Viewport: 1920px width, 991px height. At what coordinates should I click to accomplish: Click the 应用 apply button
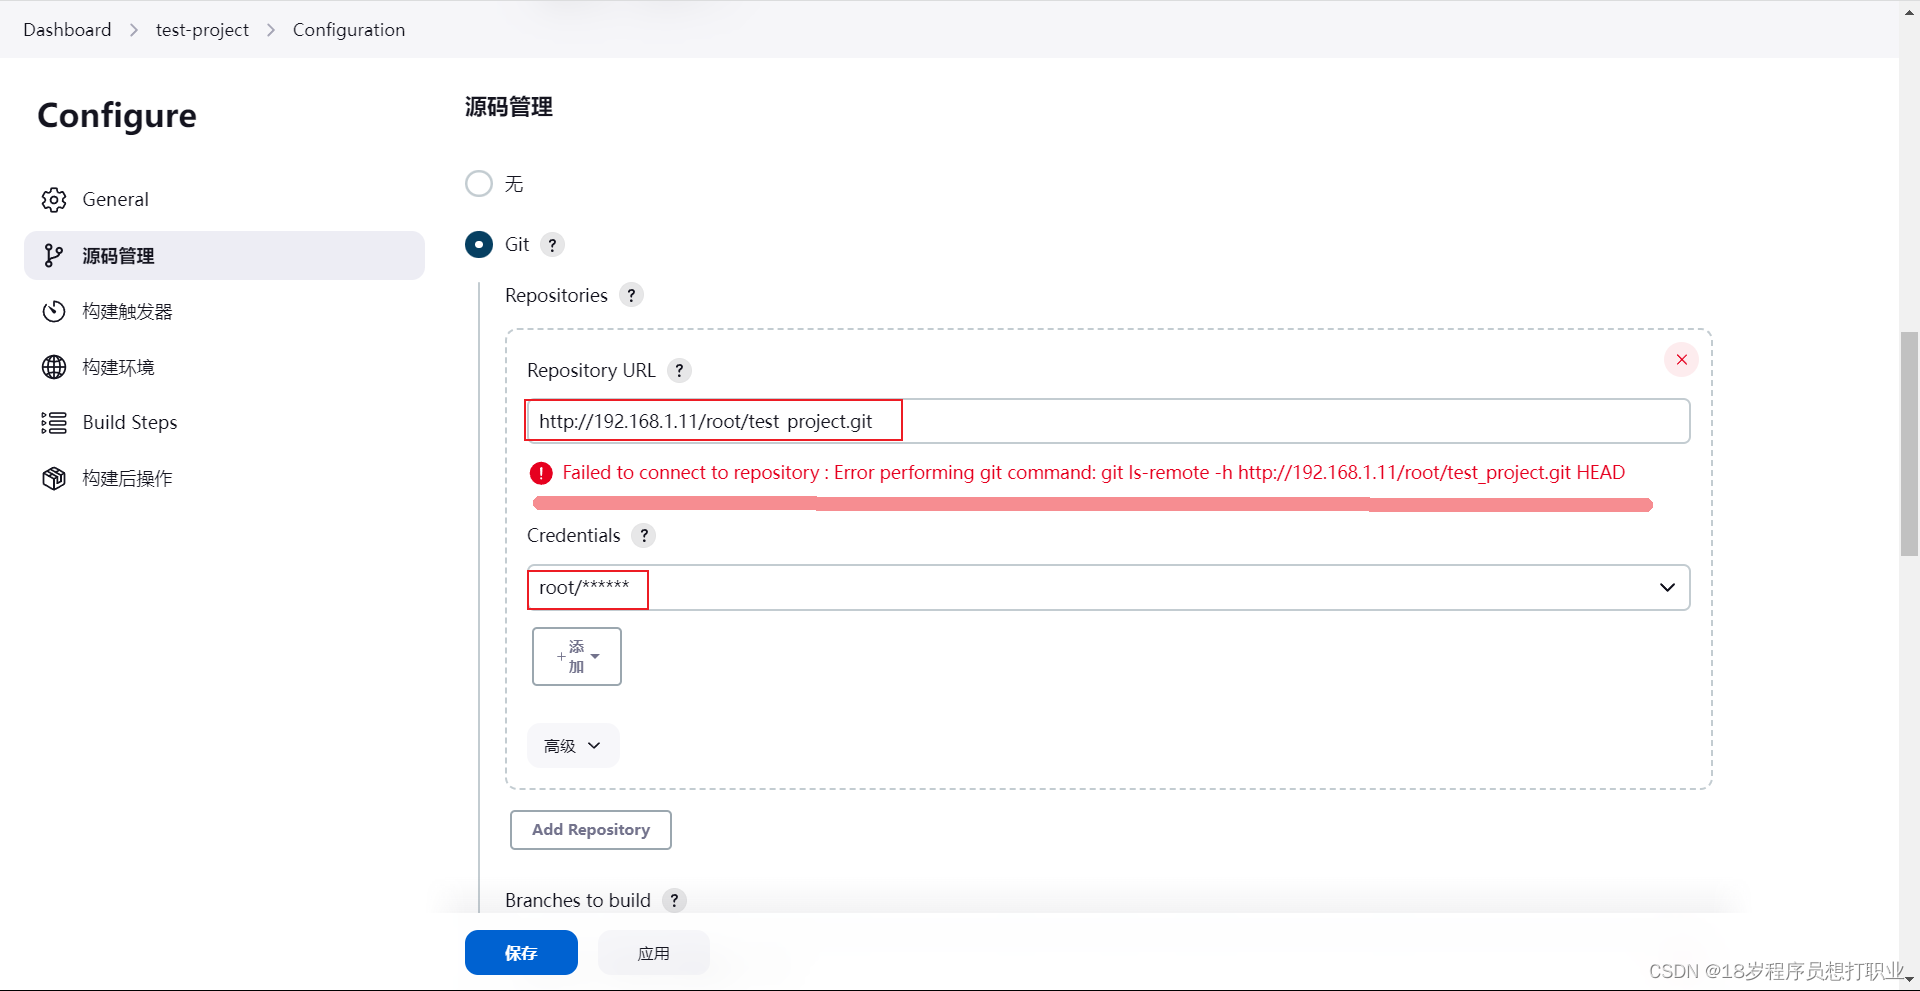click(654, 953)
